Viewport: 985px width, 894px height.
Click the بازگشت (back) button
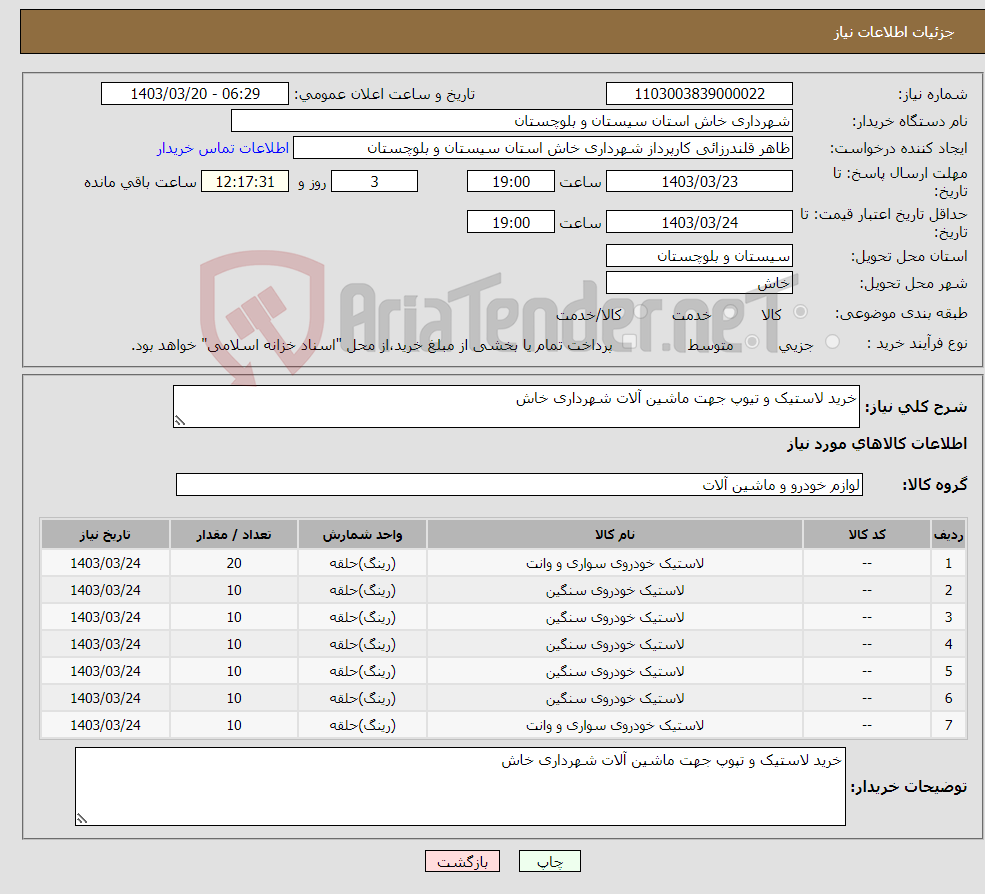tap(462, 861)
